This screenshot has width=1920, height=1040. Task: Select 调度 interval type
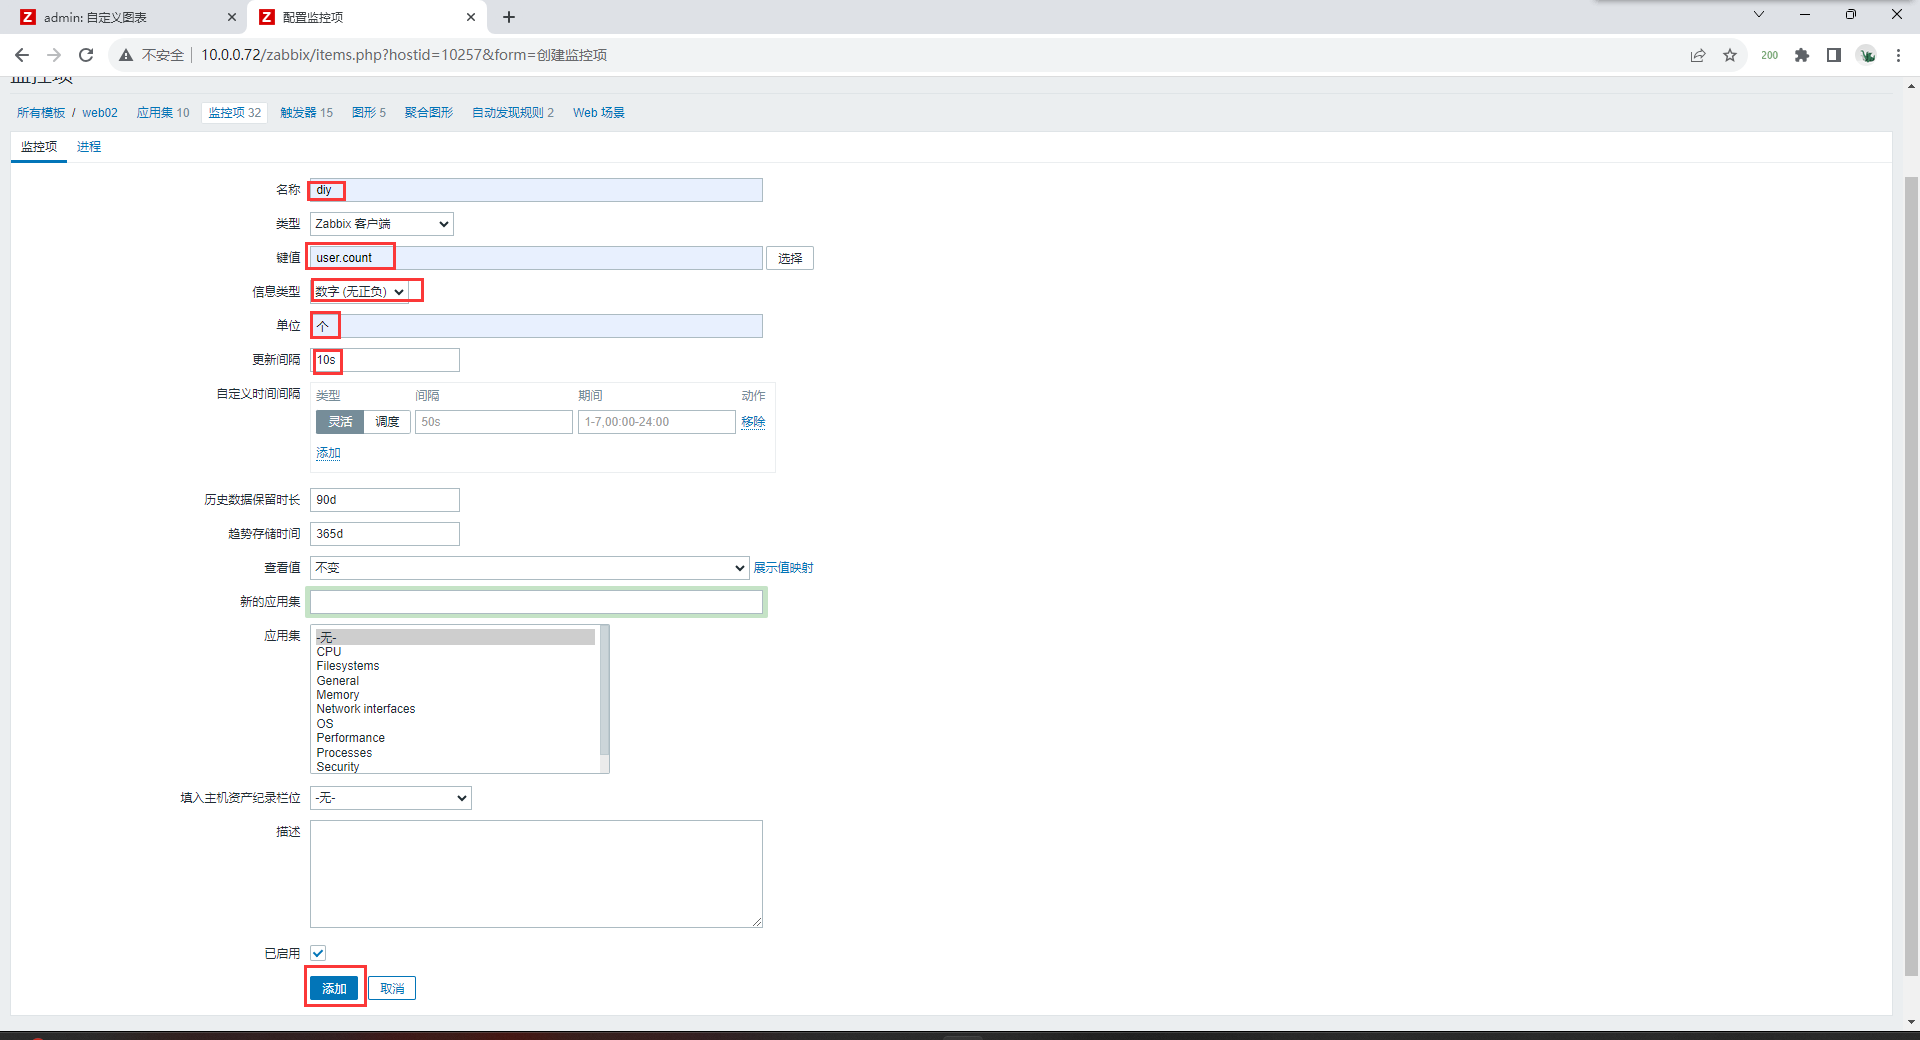coord(387,422)
